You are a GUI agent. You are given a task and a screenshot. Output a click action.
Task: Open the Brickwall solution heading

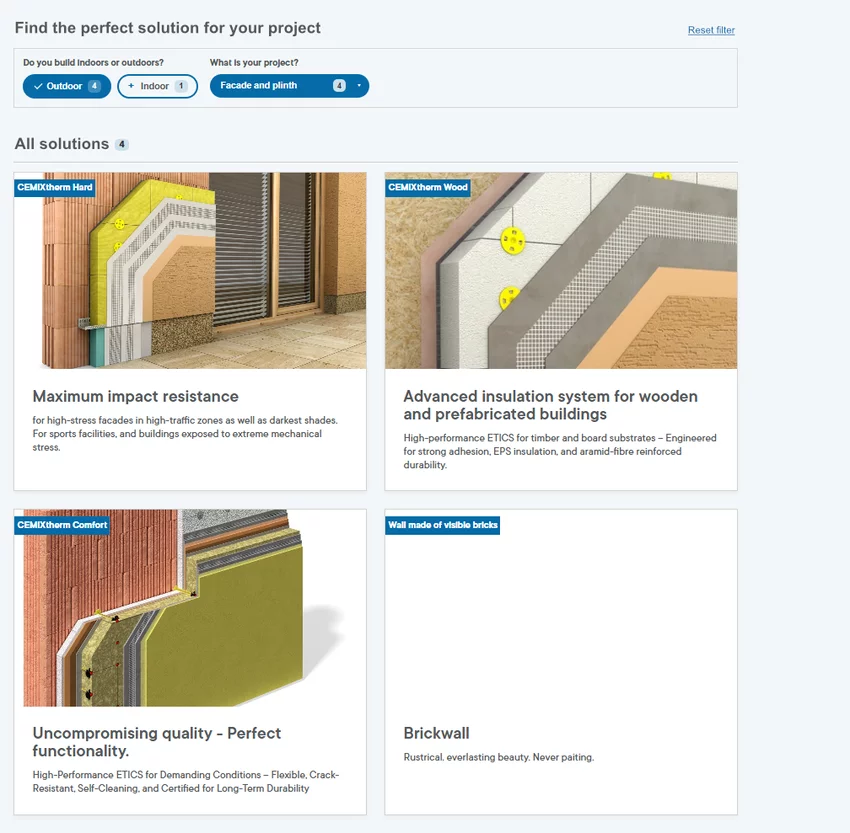[x=436, y=733]
